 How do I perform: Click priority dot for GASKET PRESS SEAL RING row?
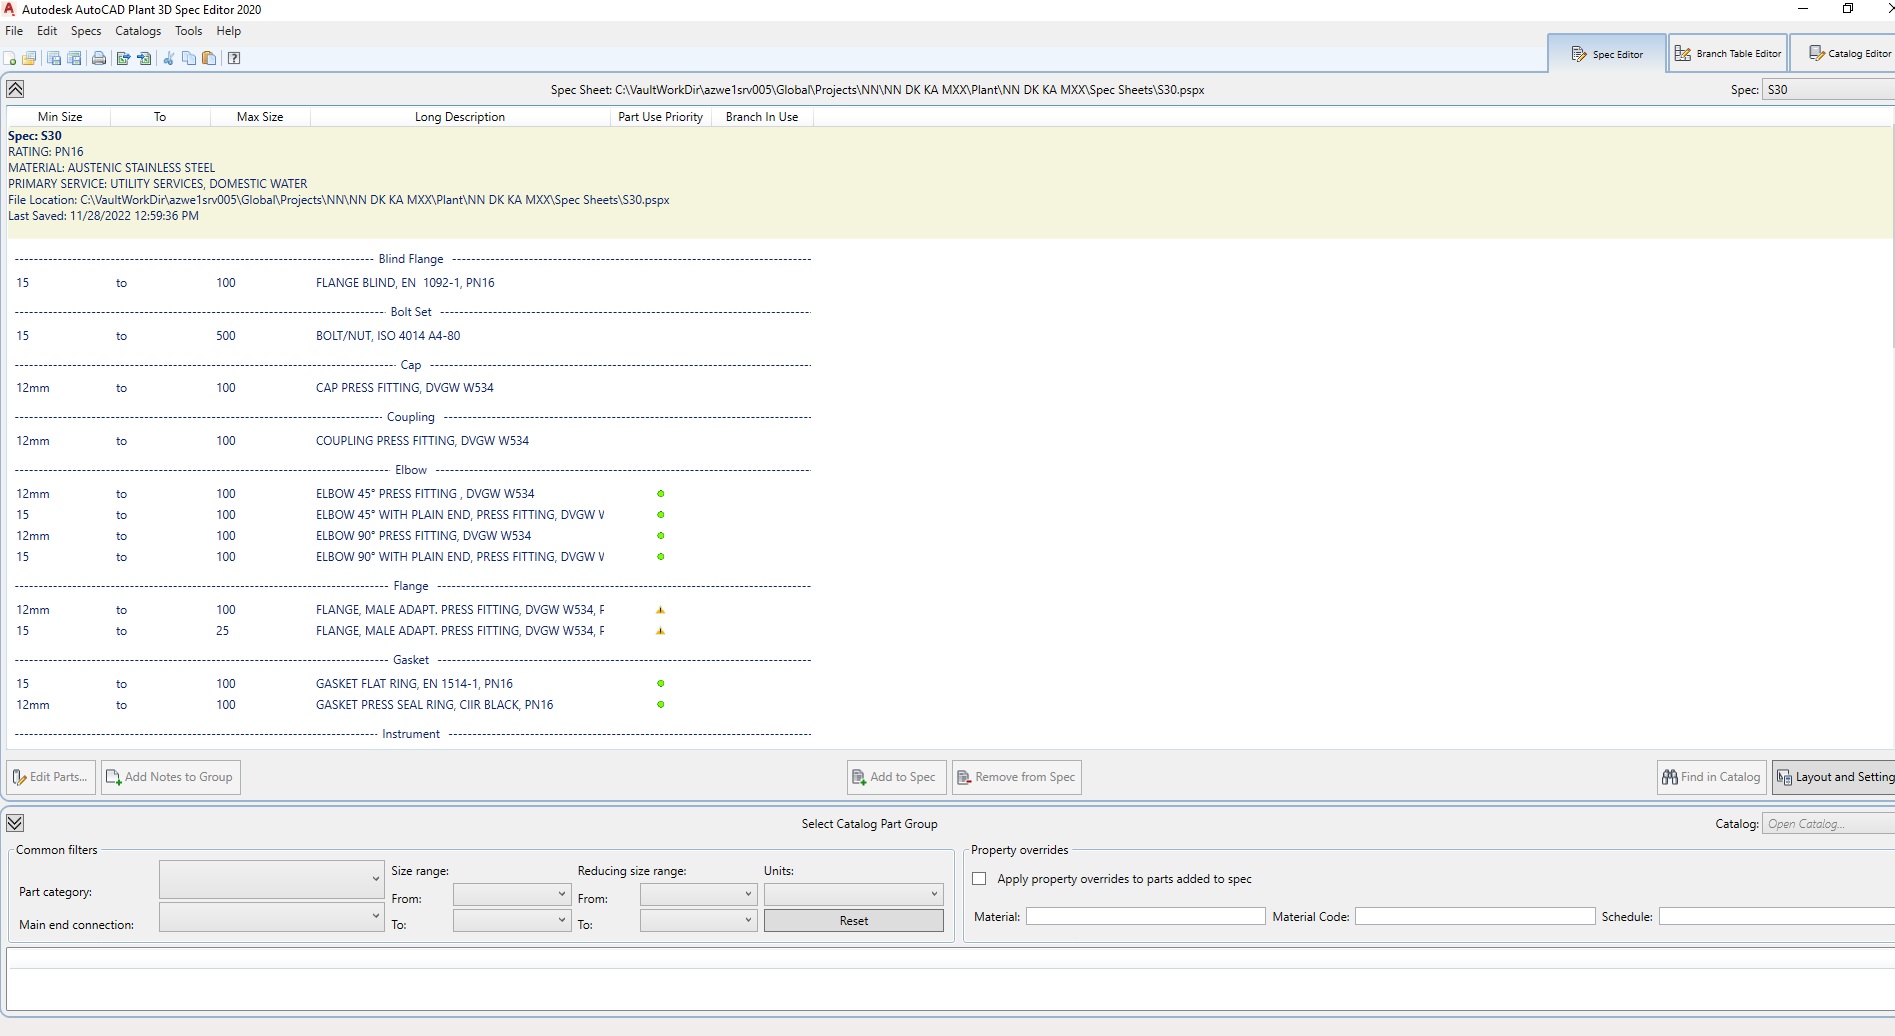(661, 704)
